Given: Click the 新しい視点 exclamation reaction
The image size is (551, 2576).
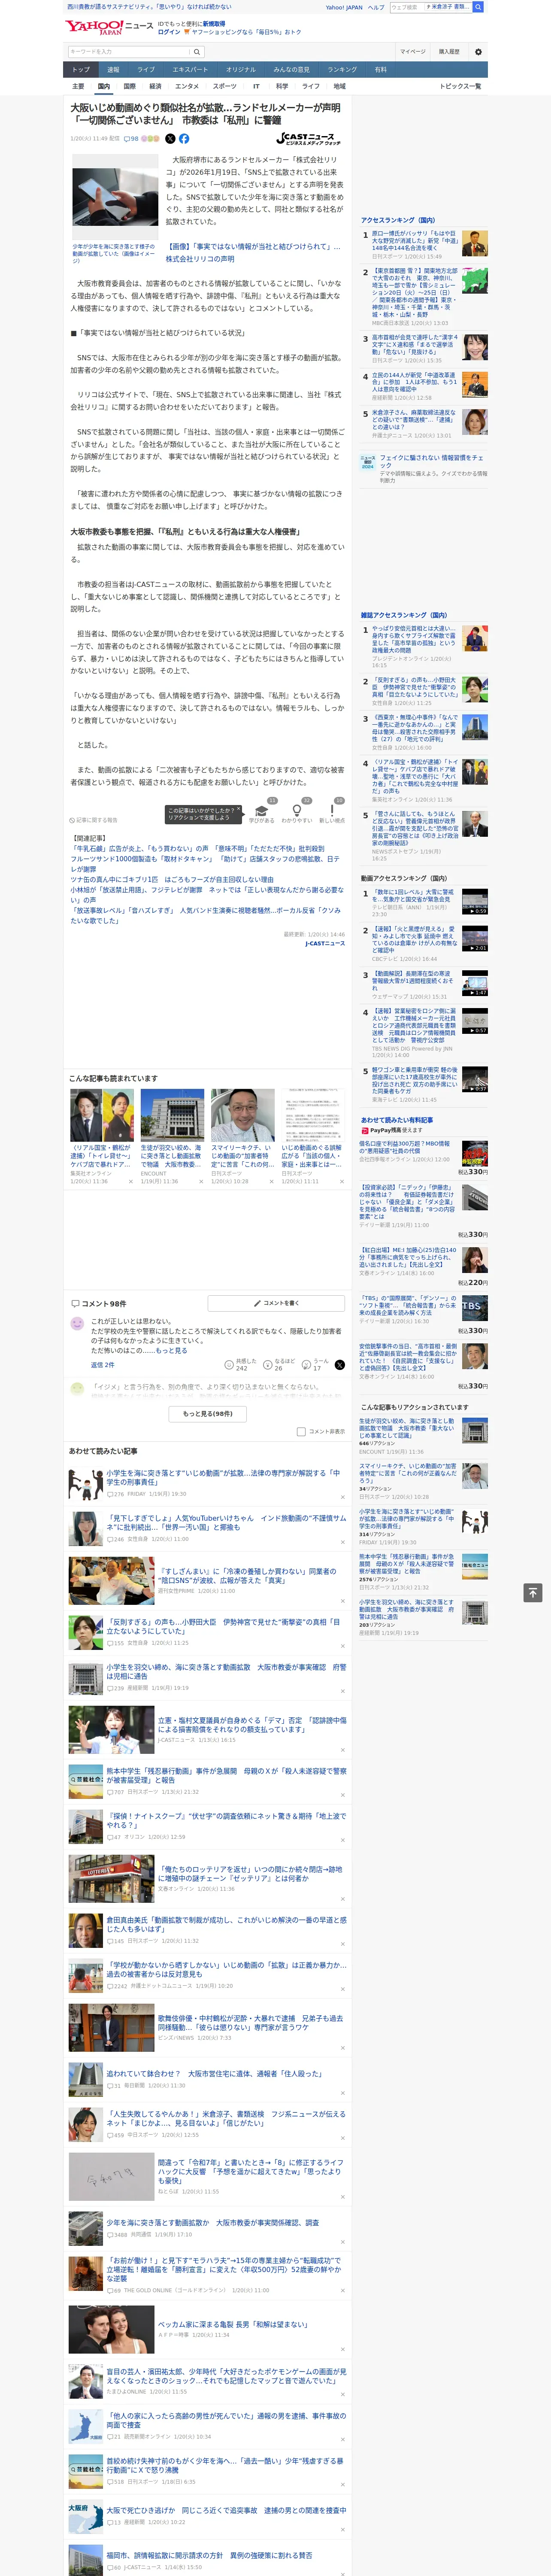Looking at the screenshot, I should (x=332, y=812).
